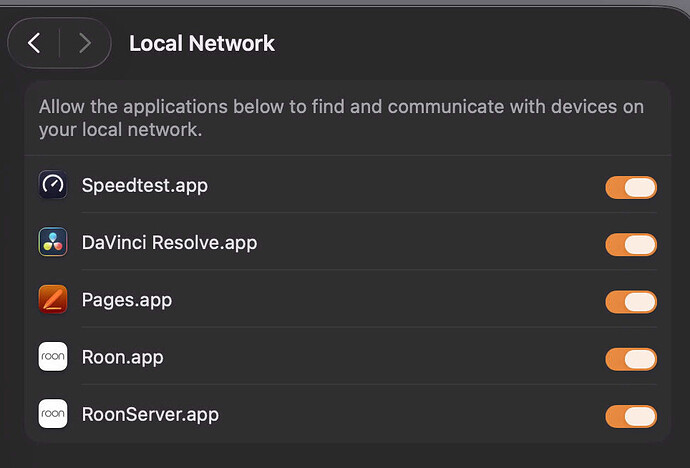Click the Roon.app icon
690x468 pixels.
53,356
